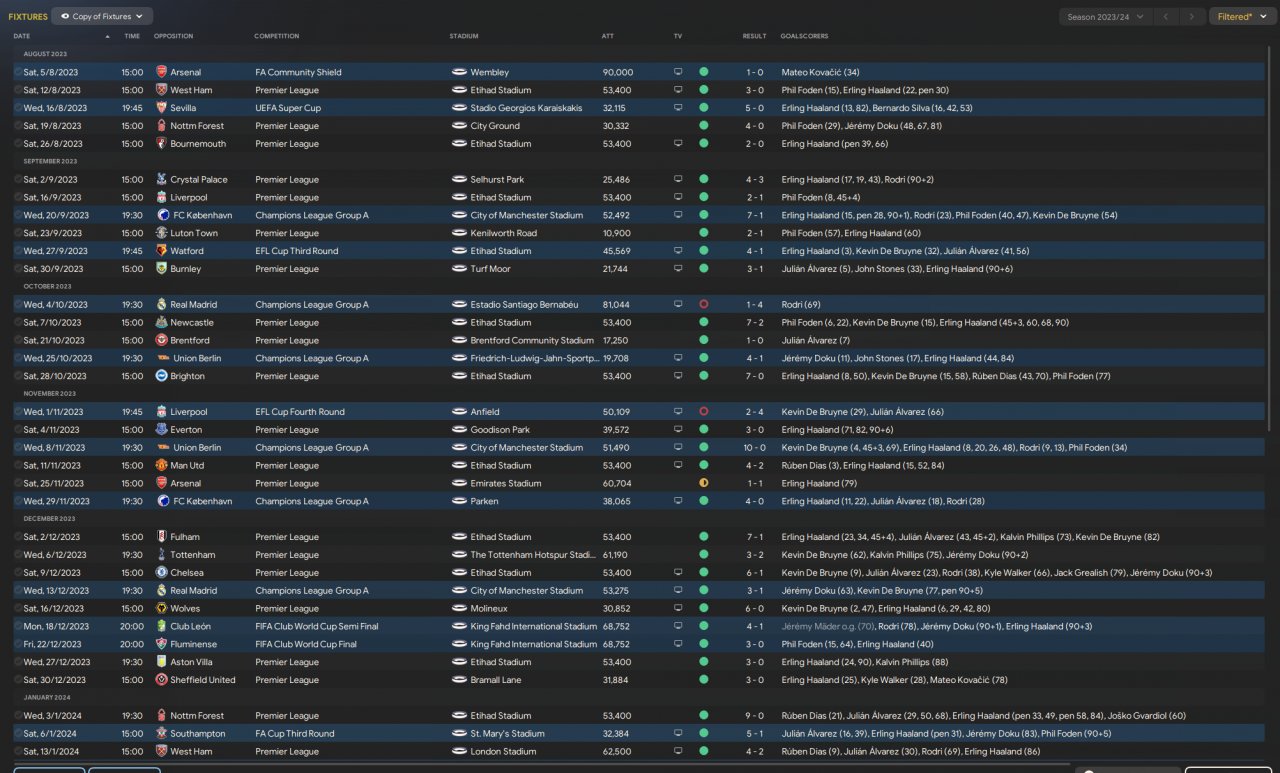
Task: Click the Crystal Palace club badge
Action: [x=162, y=180]
